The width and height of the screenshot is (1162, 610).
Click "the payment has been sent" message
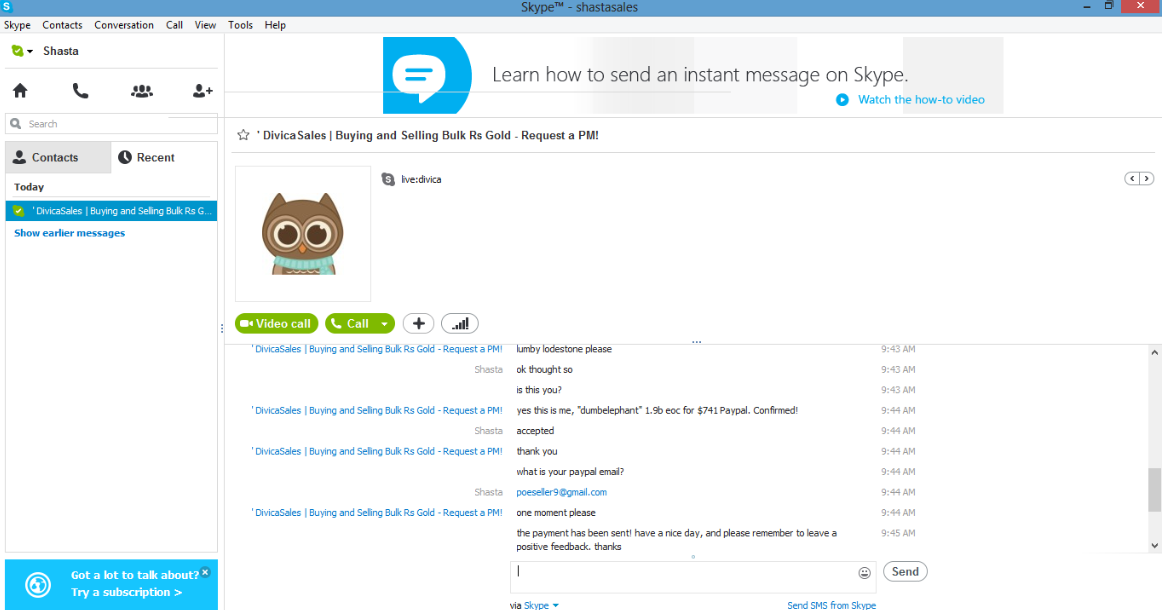click(x=677, y=540)
